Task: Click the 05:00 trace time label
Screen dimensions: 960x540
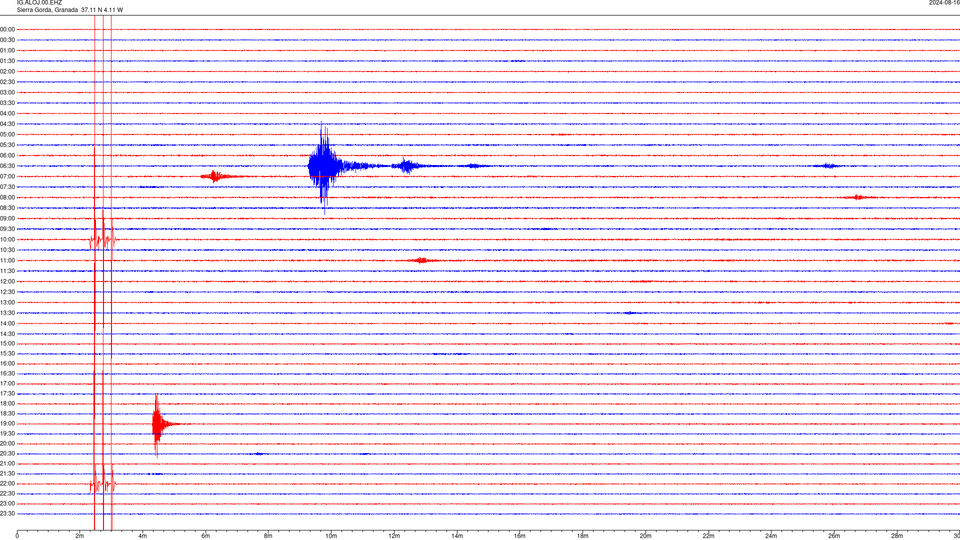Action: click(x=7, y=135)
